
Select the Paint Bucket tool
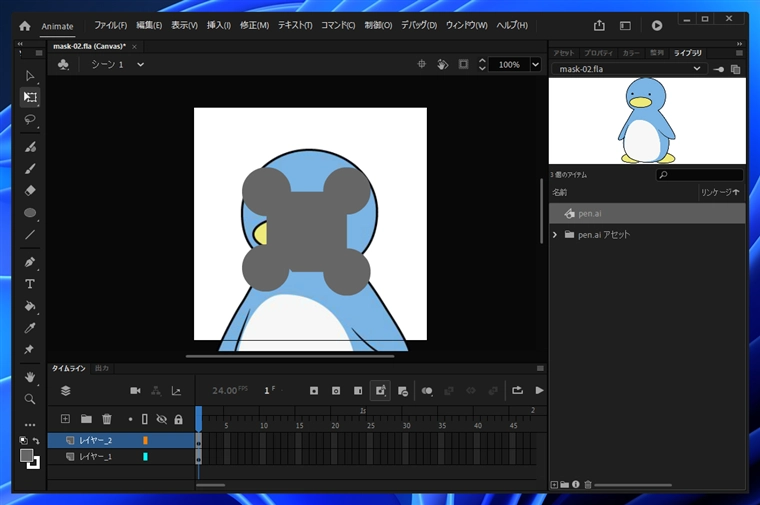pyautogui.click(x=30, y=306)
